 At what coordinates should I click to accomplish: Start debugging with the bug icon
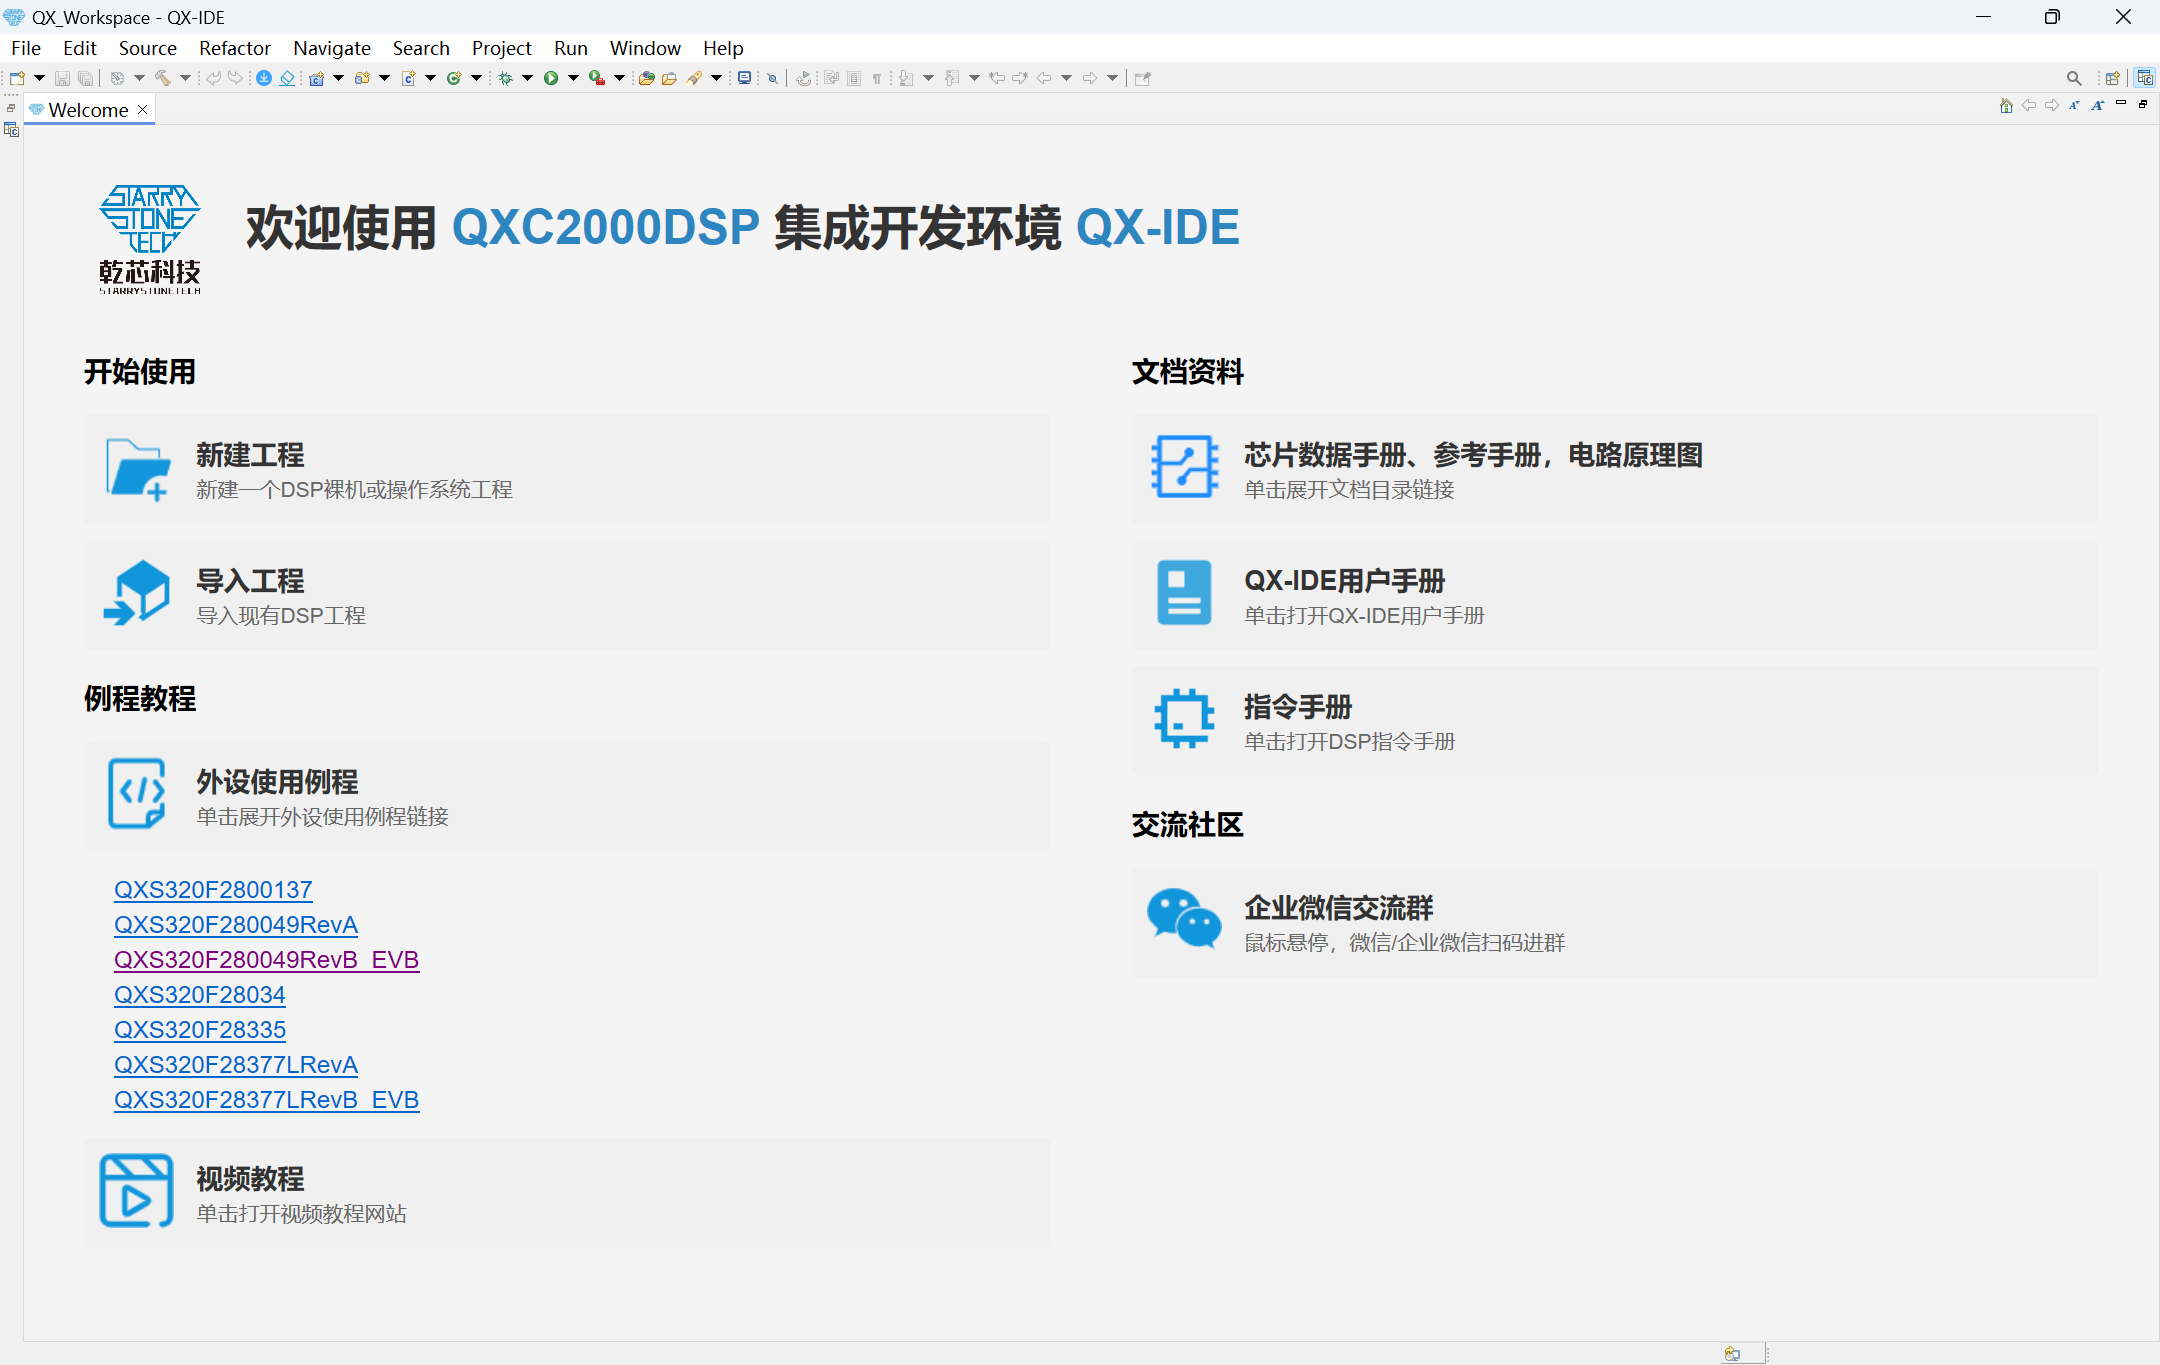(x=506, y=78)
